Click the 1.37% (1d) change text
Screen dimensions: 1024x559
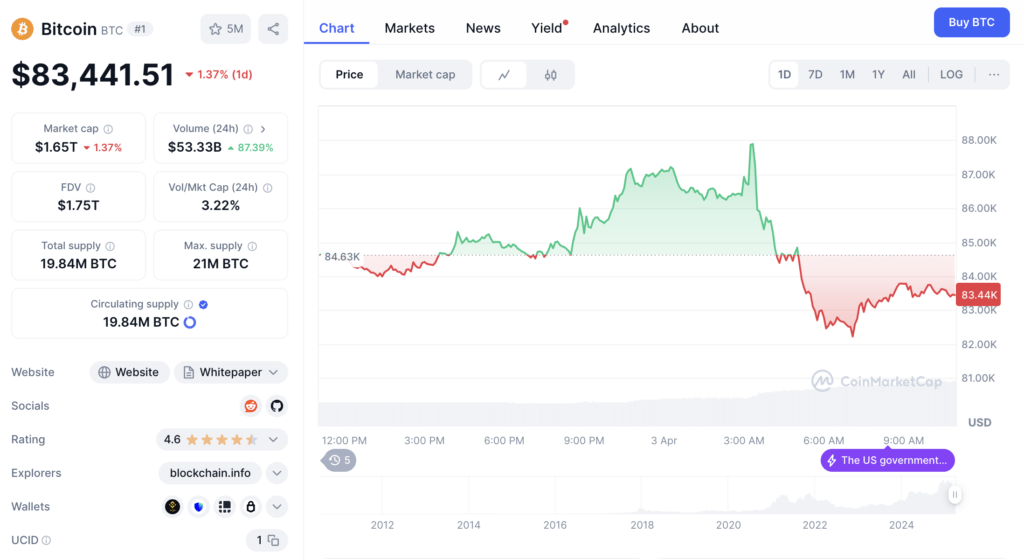point(225,74)
